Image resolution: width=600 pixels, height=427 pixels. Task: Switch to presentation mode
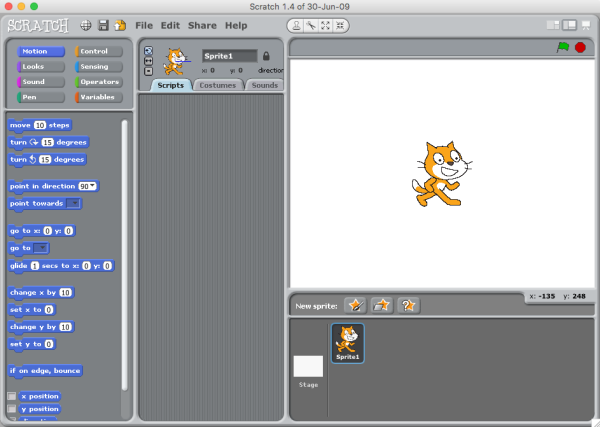pyautogui.click(x=586, y=24)
